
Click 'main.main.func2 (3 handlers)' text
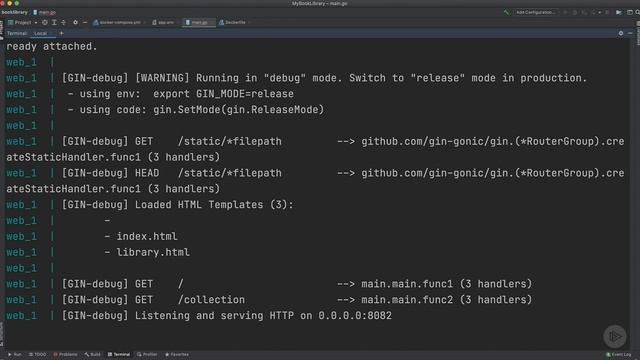tap(447, 300)
